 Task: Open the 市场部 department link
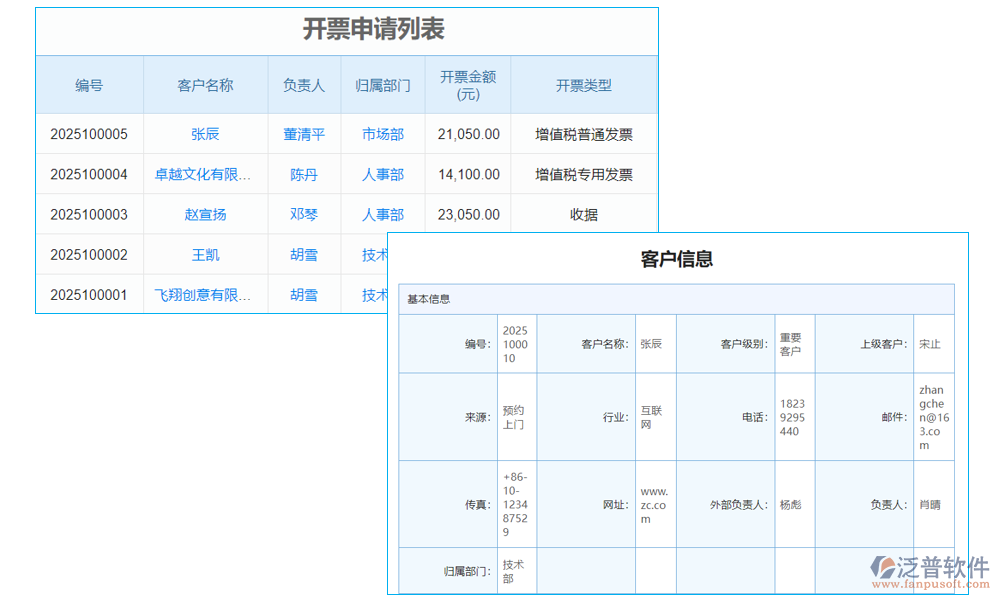point(383,134)
